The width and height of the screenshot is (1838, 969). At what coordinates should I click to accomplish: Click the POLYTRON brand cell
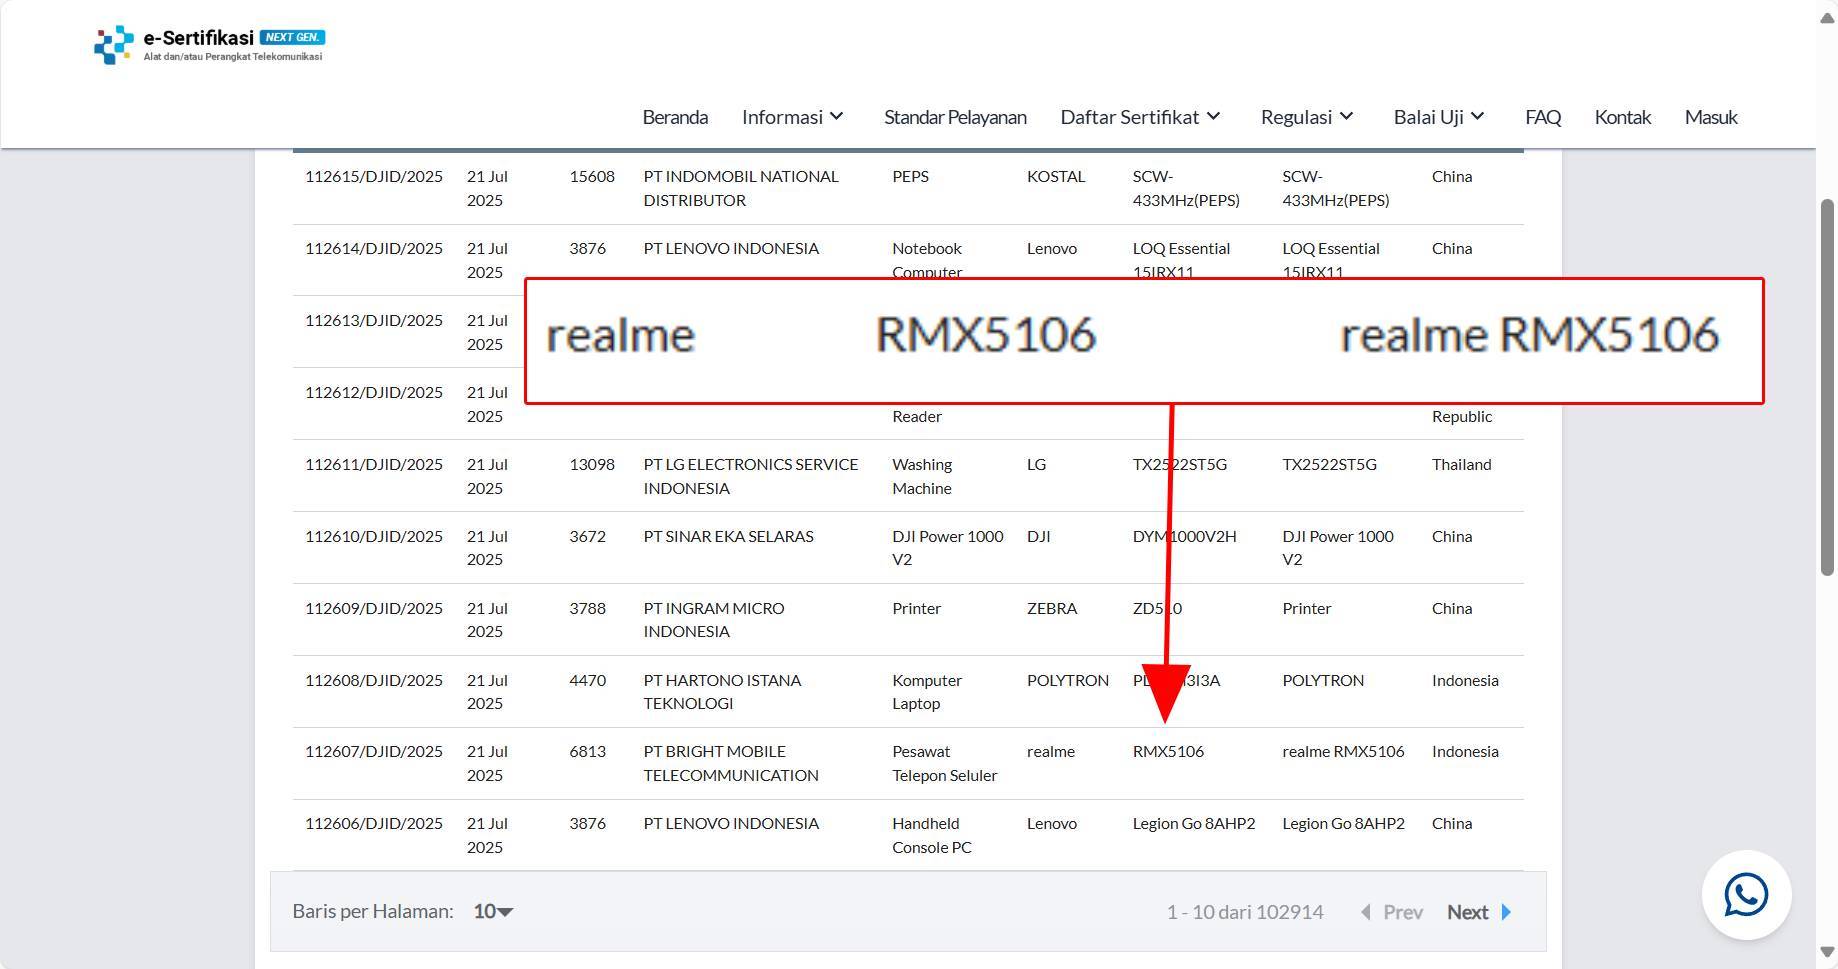click(1068, 680)
